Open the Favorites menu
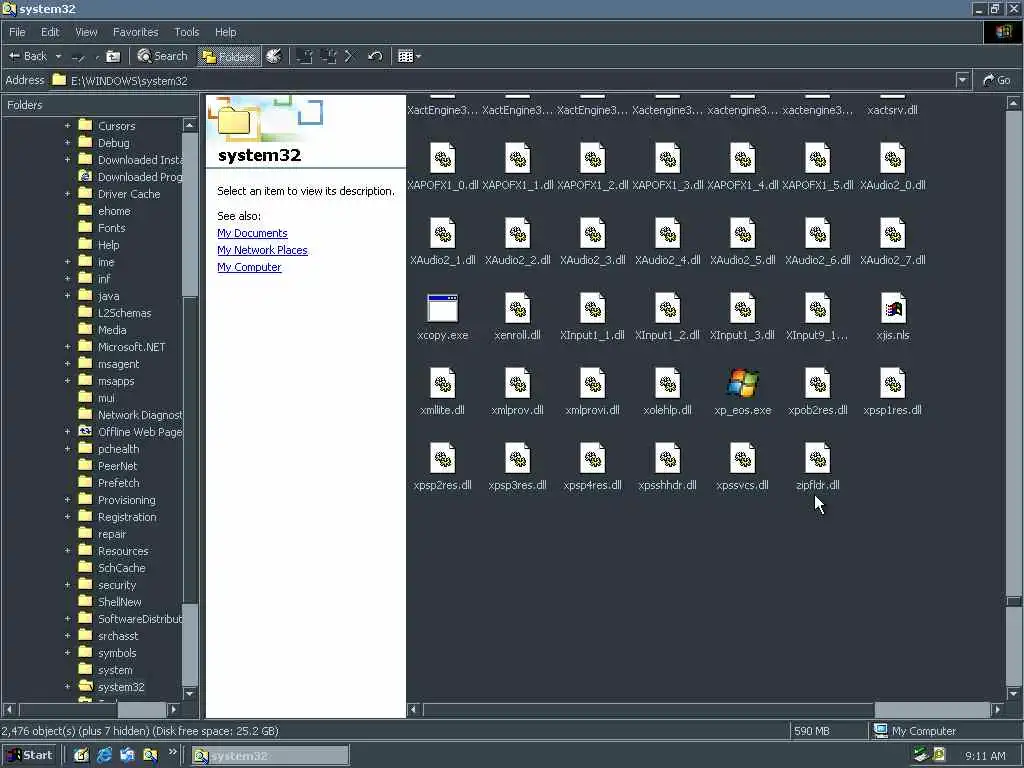This screenshot has width=1024, height=768. tap(136, 32)
